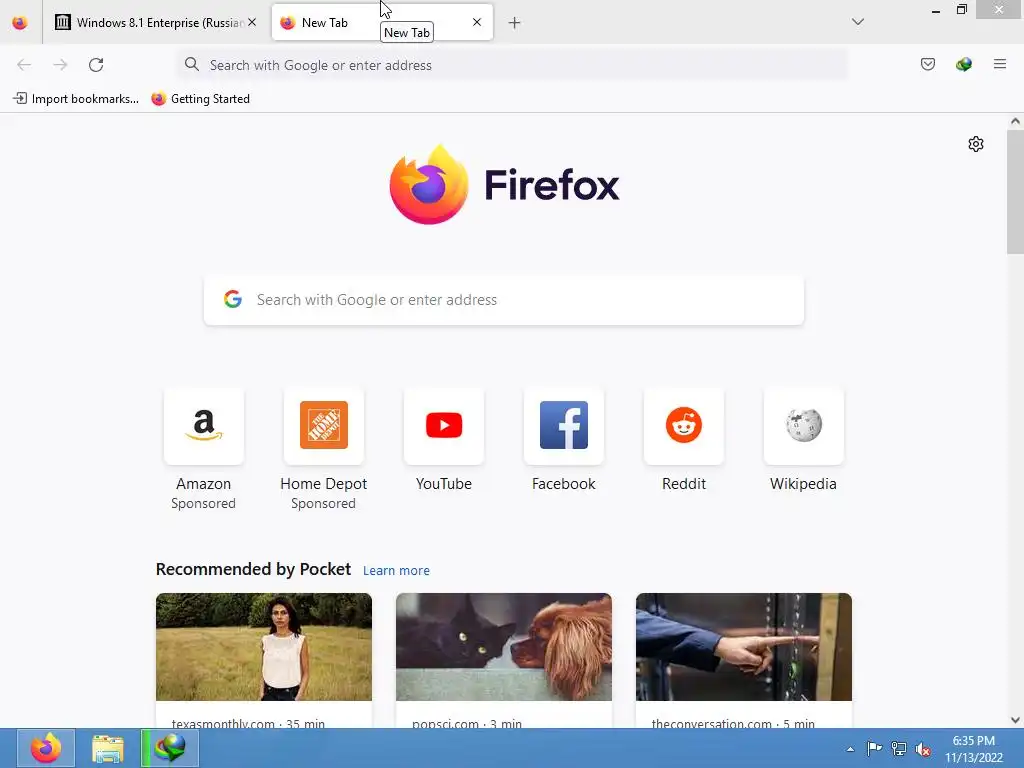Click Import bookmarks in bookmarks toolbar
The width and height of the screenshot is (1024, 768).
point(76,99)
